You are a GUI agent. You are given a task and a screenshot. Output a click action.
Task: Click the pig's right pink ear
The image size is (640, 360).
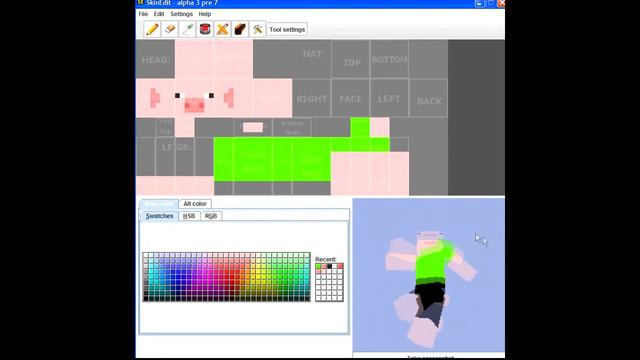pos(229,98)
